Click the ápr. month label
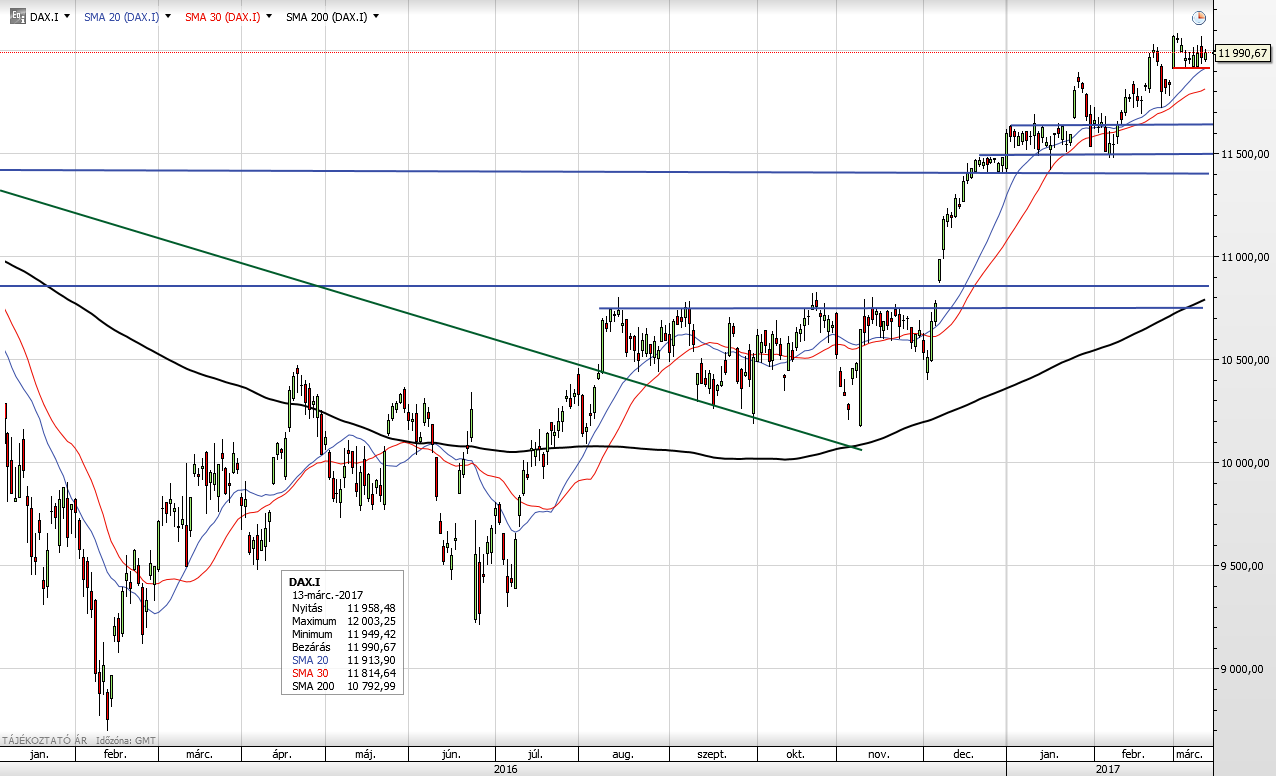1276x776 pixels. click(281, 754)
